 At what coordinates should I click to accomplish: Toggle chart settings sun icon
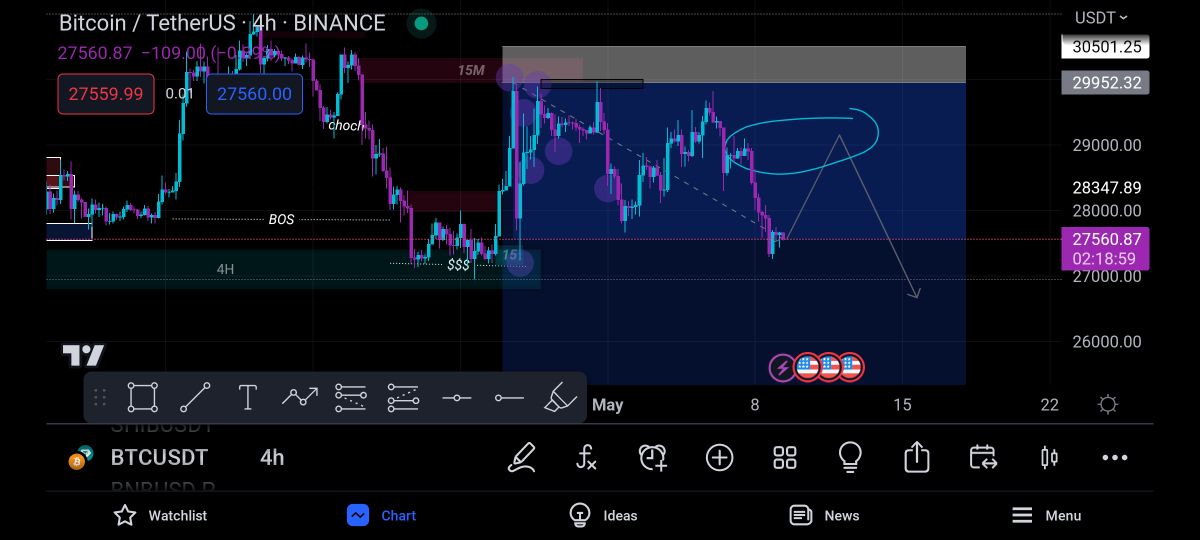[x=1107, y=405]
